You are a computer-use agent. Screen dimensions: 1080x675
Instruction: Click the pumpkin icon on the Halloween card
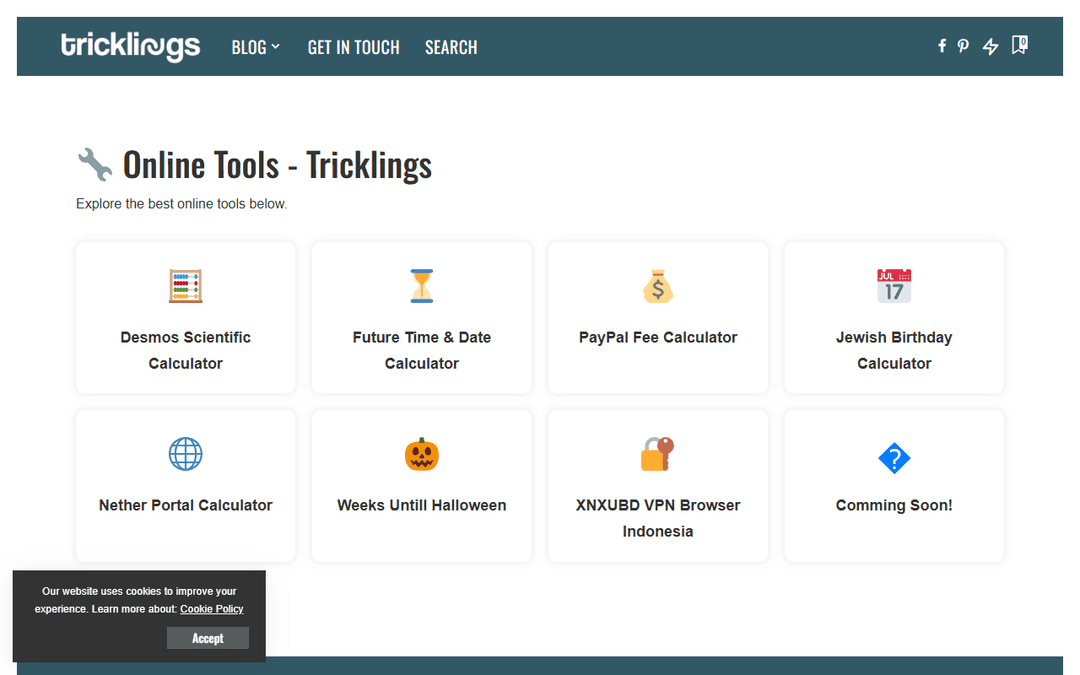click(422, 454)
